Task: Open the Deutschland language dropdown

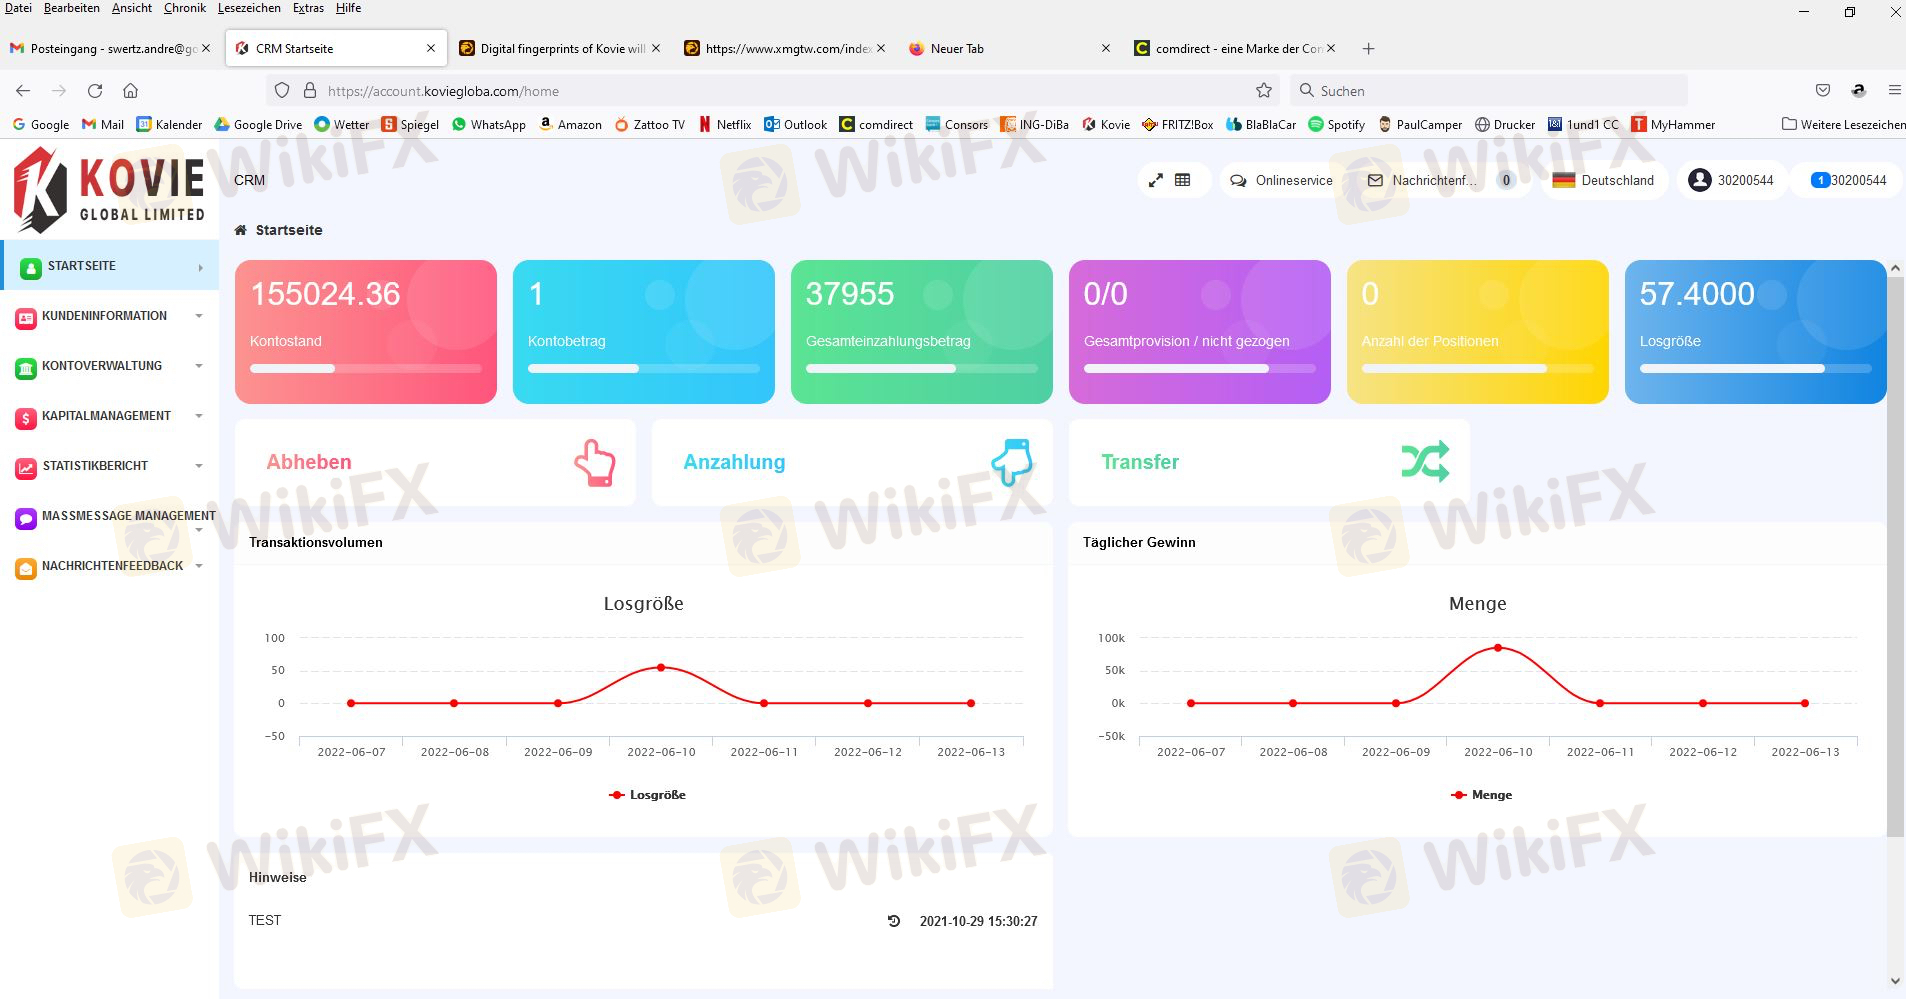Action: tap(1604, 181)
